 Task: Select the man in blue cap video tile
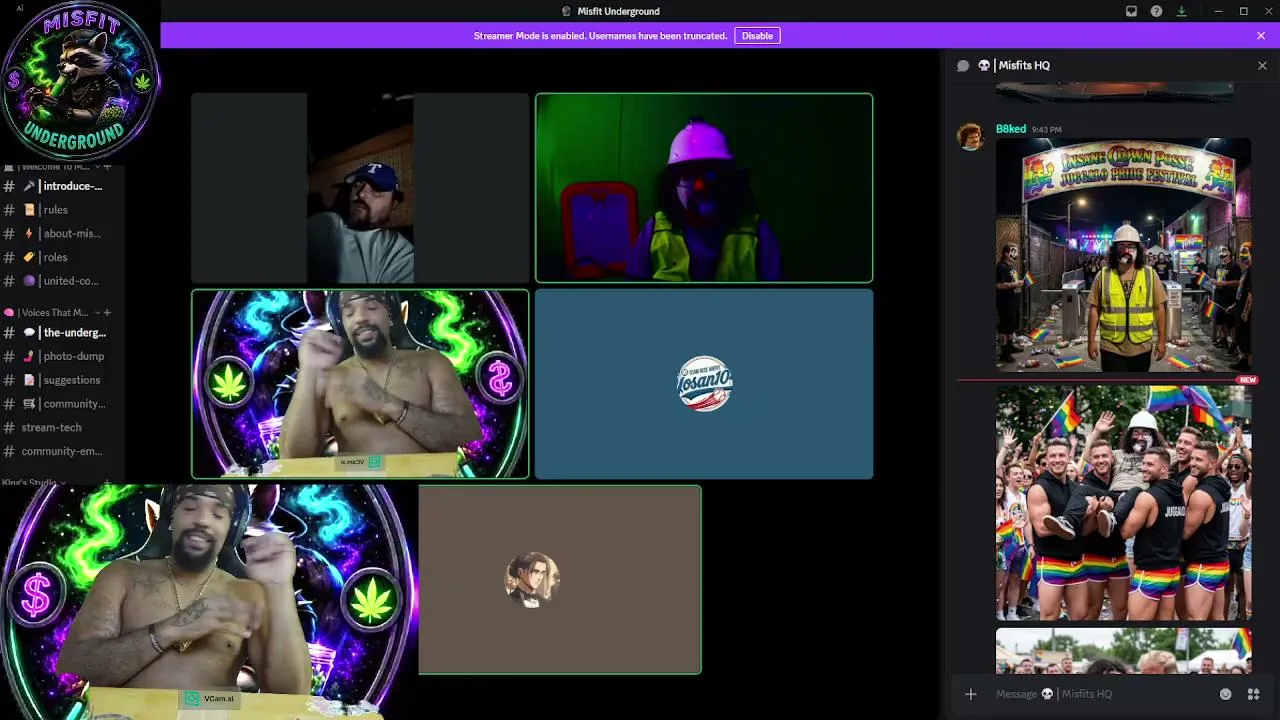click(360, 188)
